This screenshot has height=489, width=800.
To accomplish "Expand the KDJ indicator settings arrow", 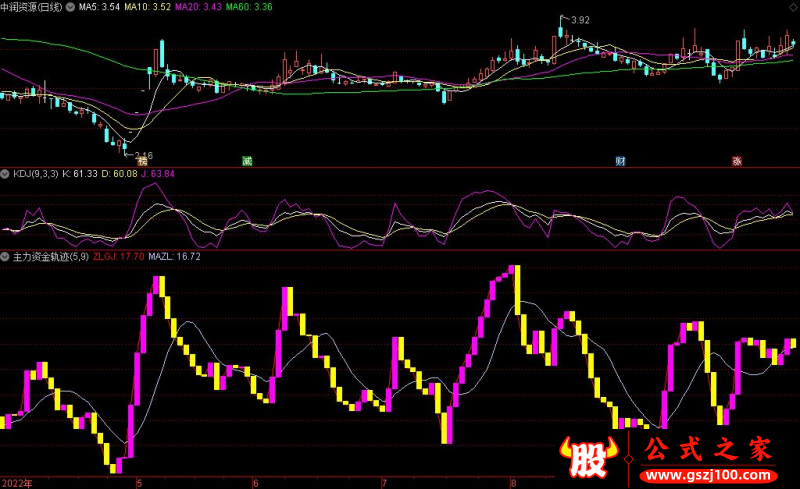I will pos(5,173).
